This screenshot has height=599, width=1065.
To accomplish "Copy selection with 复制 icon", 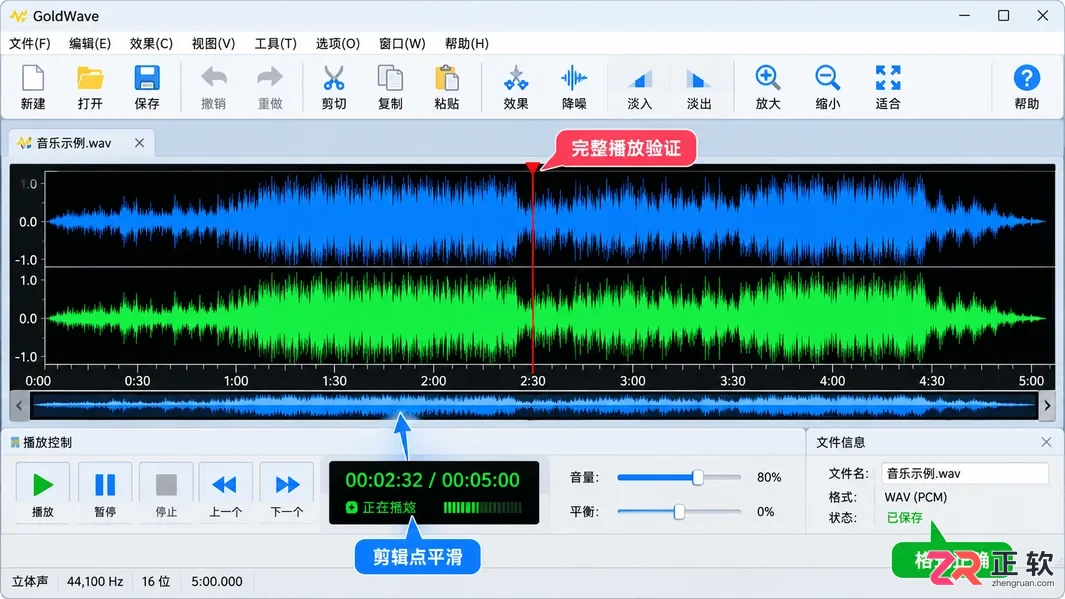I will (x=390, y=86).
